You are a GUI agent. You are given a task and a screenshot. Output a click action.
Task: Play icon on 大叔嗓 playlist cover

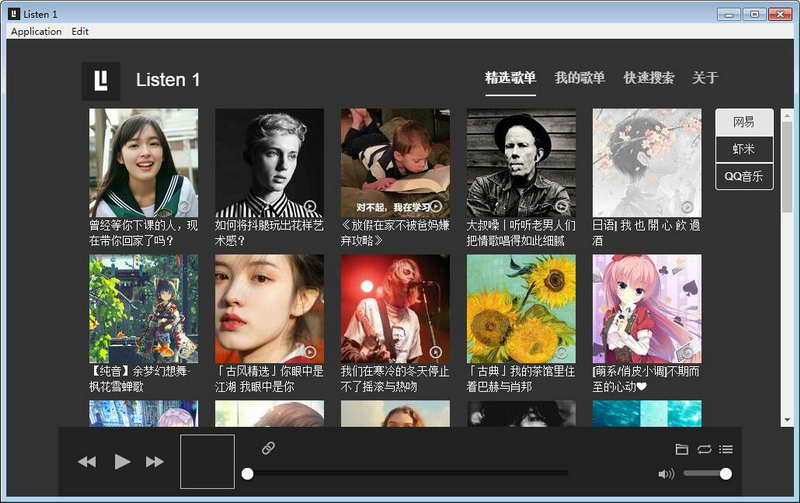tap(562, 206)
